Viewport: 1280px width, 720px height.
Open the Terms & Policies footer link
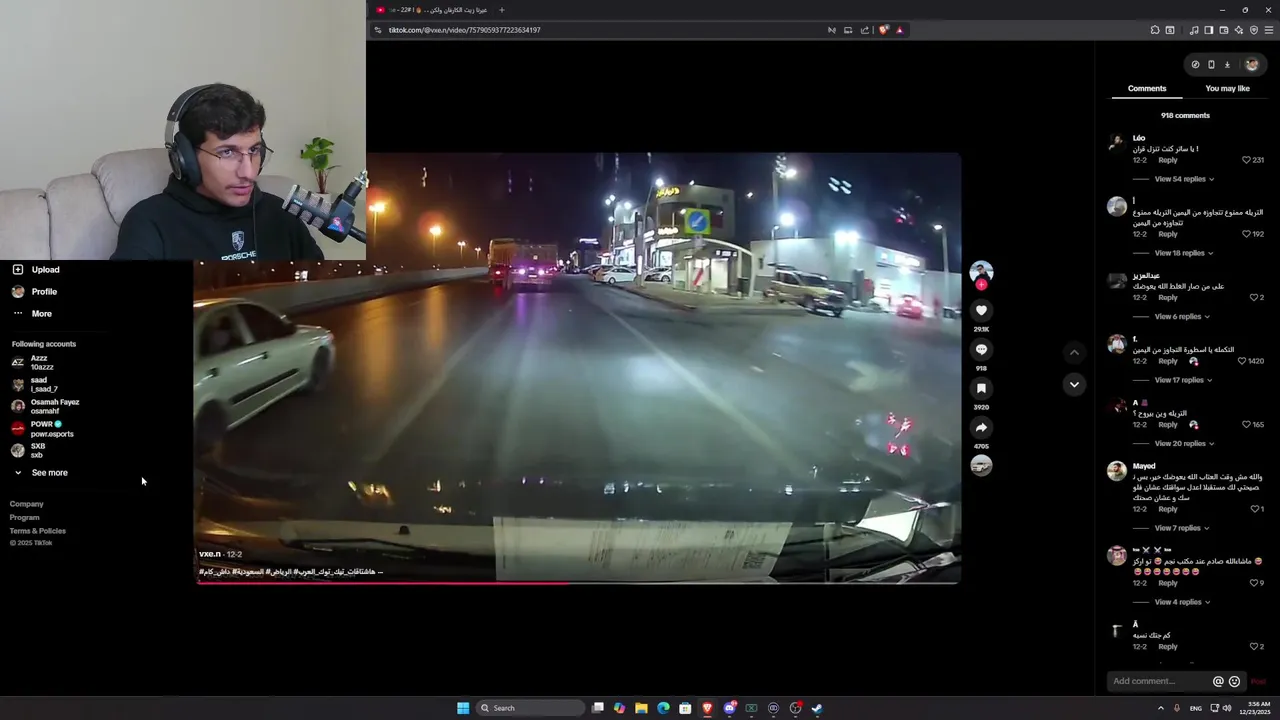[38, 531]
